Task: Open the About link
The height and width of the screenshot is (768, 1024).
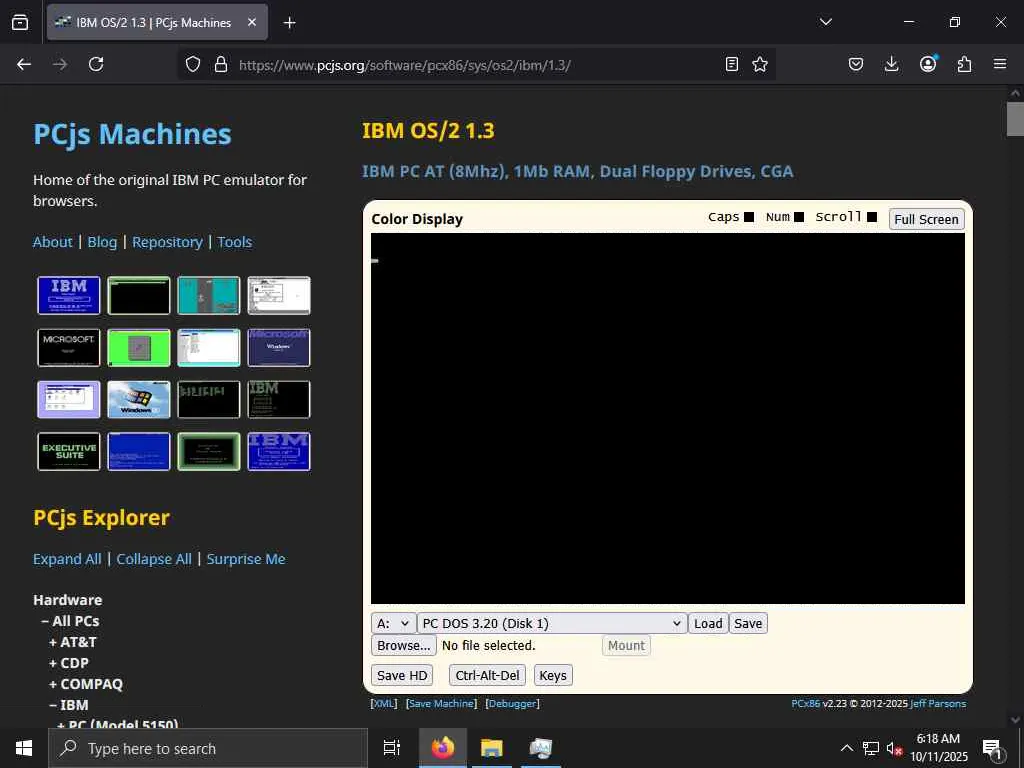Action: tap(53, 242)
